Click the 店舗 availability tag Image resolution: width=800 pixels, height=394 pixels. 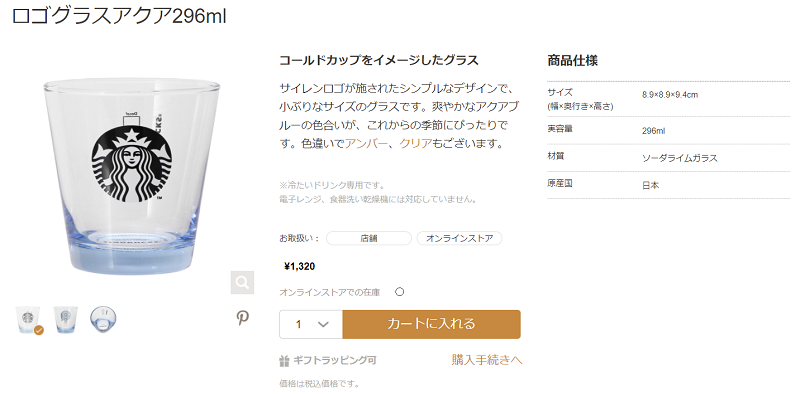(368, 238)
